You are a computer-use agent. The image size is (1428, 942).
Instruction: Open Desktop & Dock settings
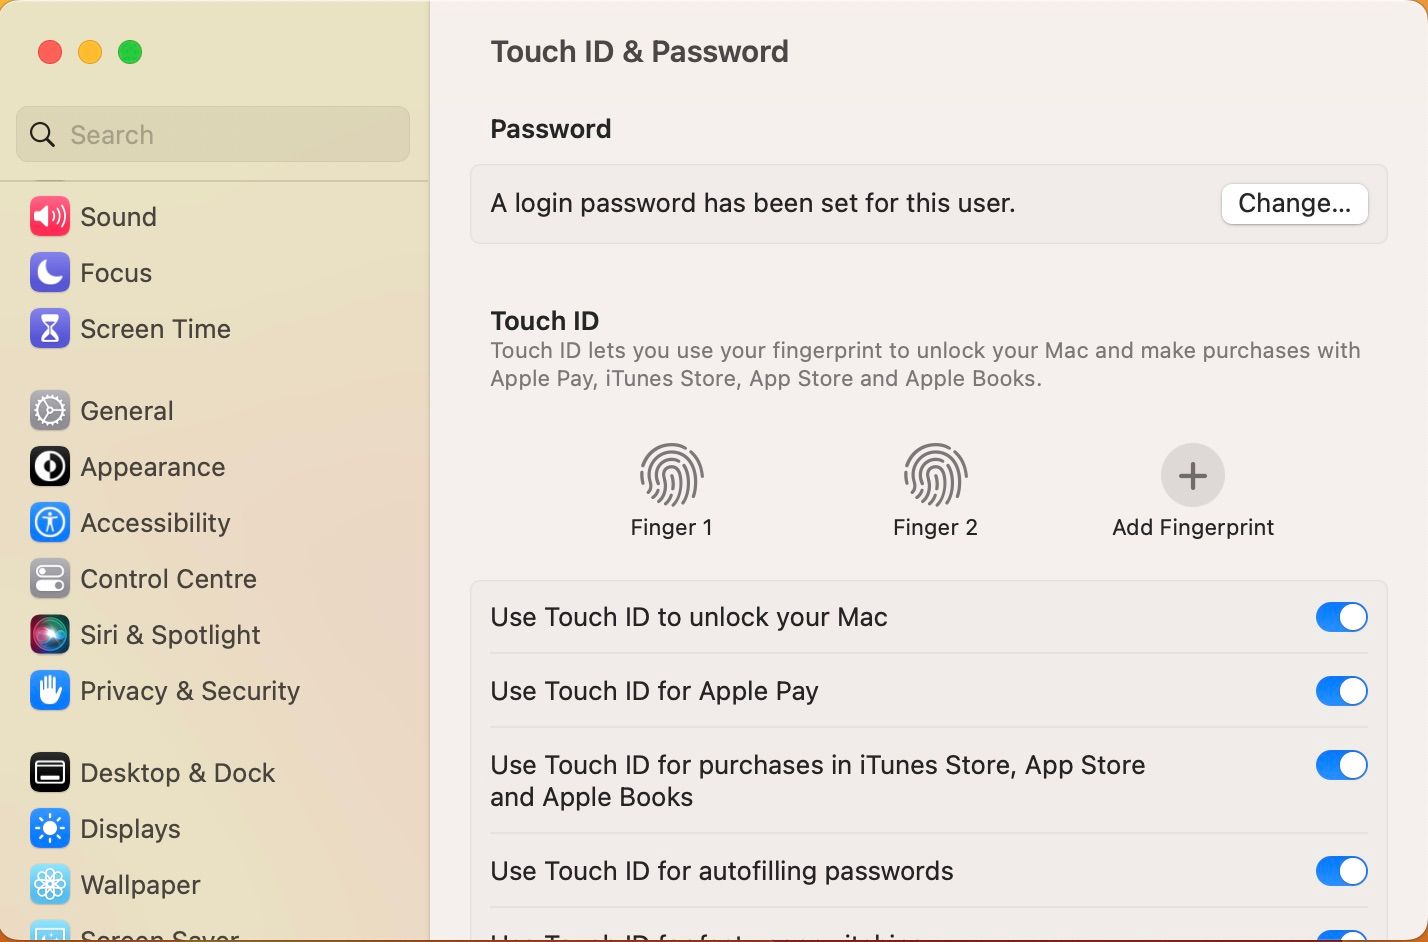[177, 773]
